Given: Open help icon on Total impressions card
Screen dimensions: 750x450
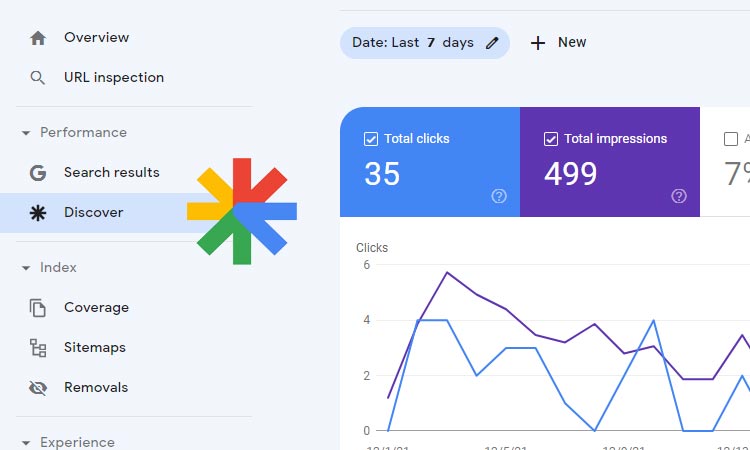Looking at the screenshot, I should 679,196.
